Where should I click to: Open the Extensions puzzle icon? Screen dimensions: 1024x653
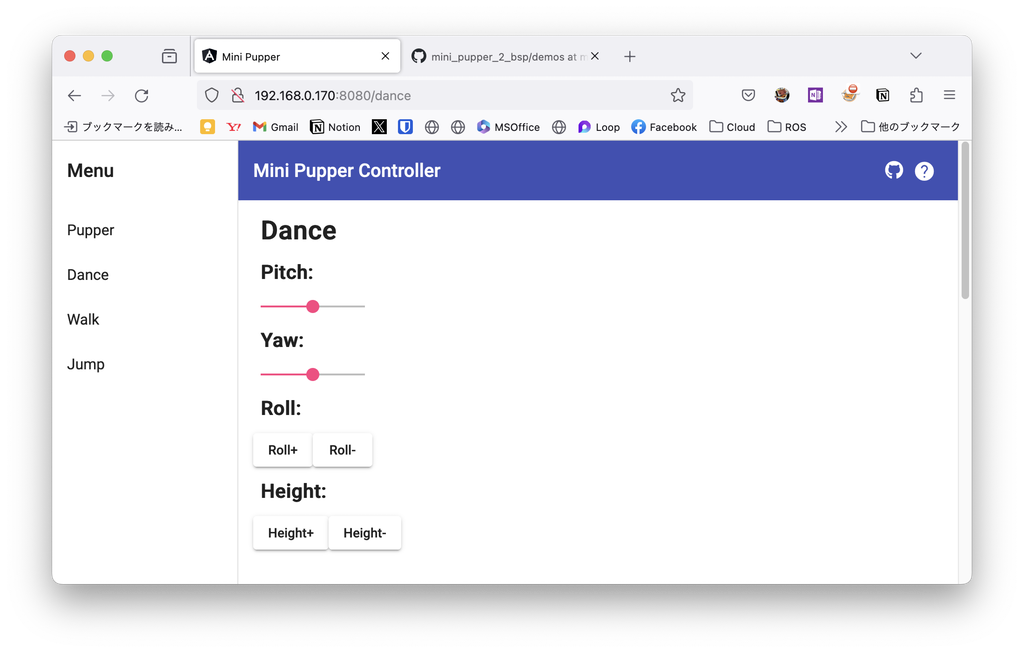click(916, 96)
